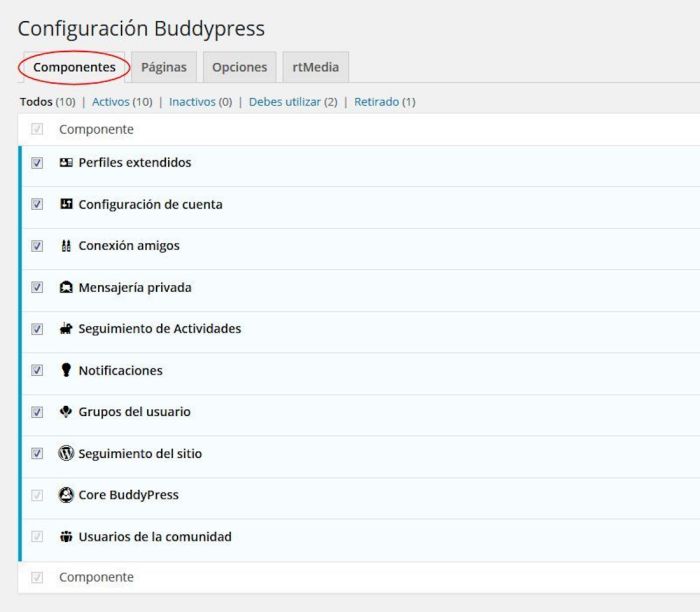The height and width of the screenshot is (612, 700).
Task: Toggle the Seguimiento del sitio checkbox
Action: [x=37, y=454]
